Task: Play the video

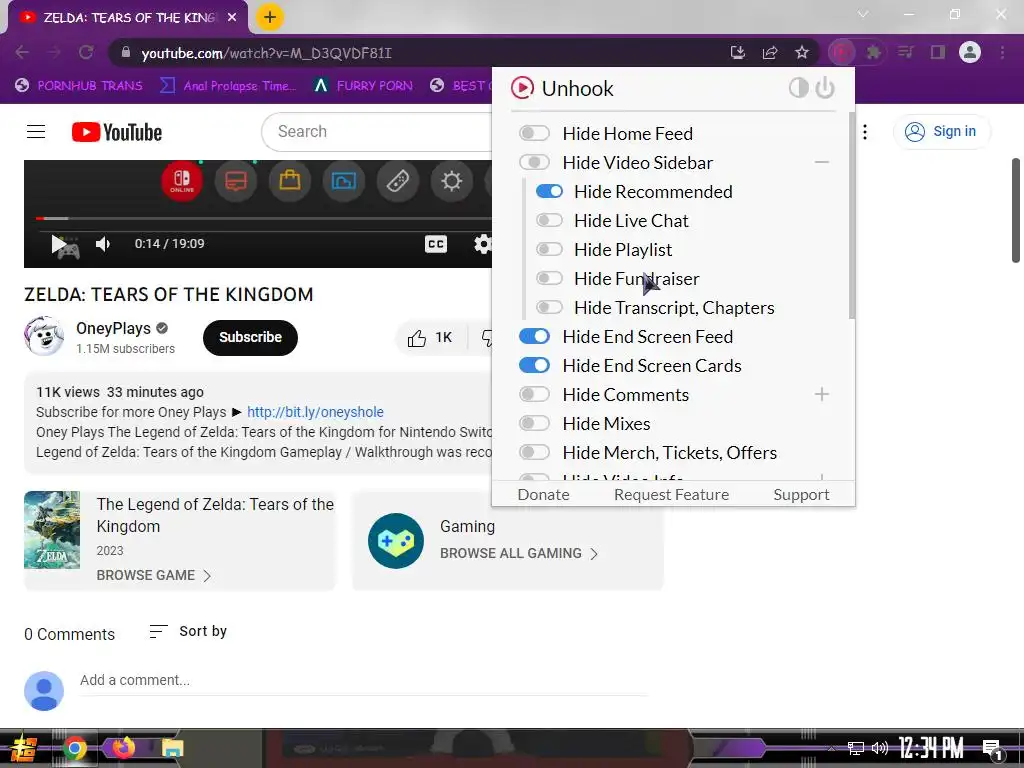Action: [x=59, y=244]
